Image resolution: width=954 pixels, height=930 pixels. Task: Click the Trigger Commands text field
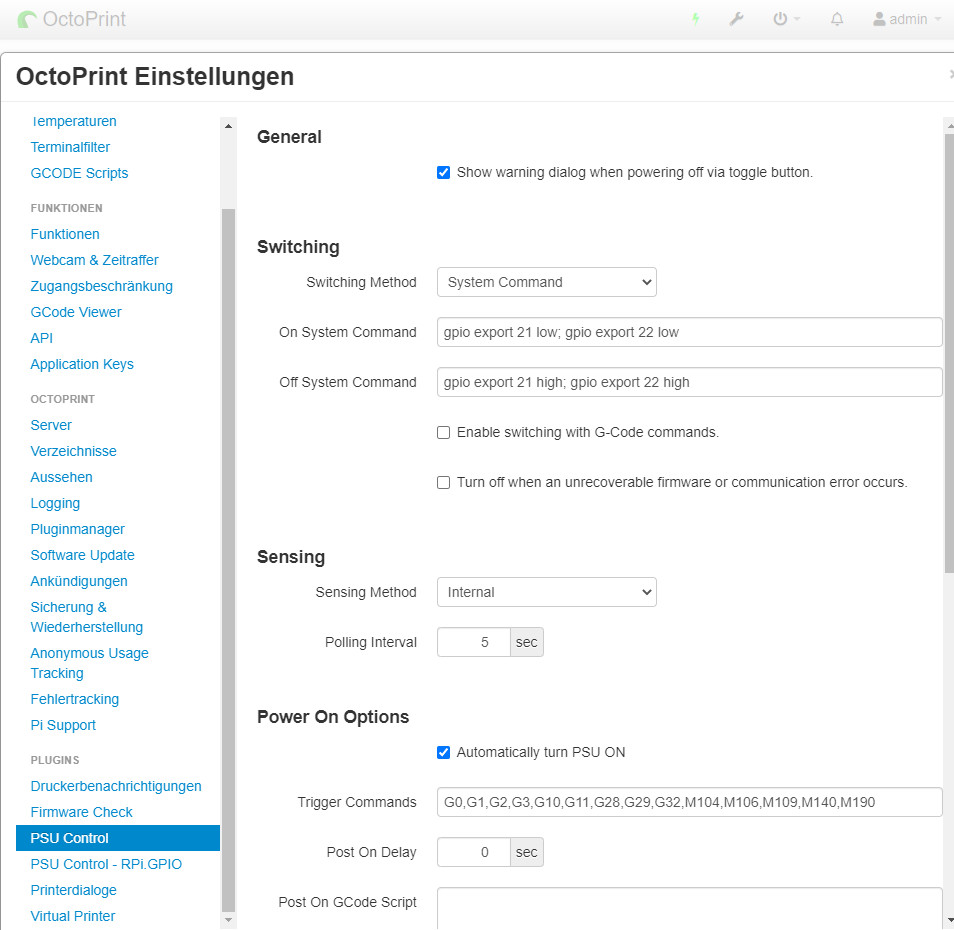689,802
